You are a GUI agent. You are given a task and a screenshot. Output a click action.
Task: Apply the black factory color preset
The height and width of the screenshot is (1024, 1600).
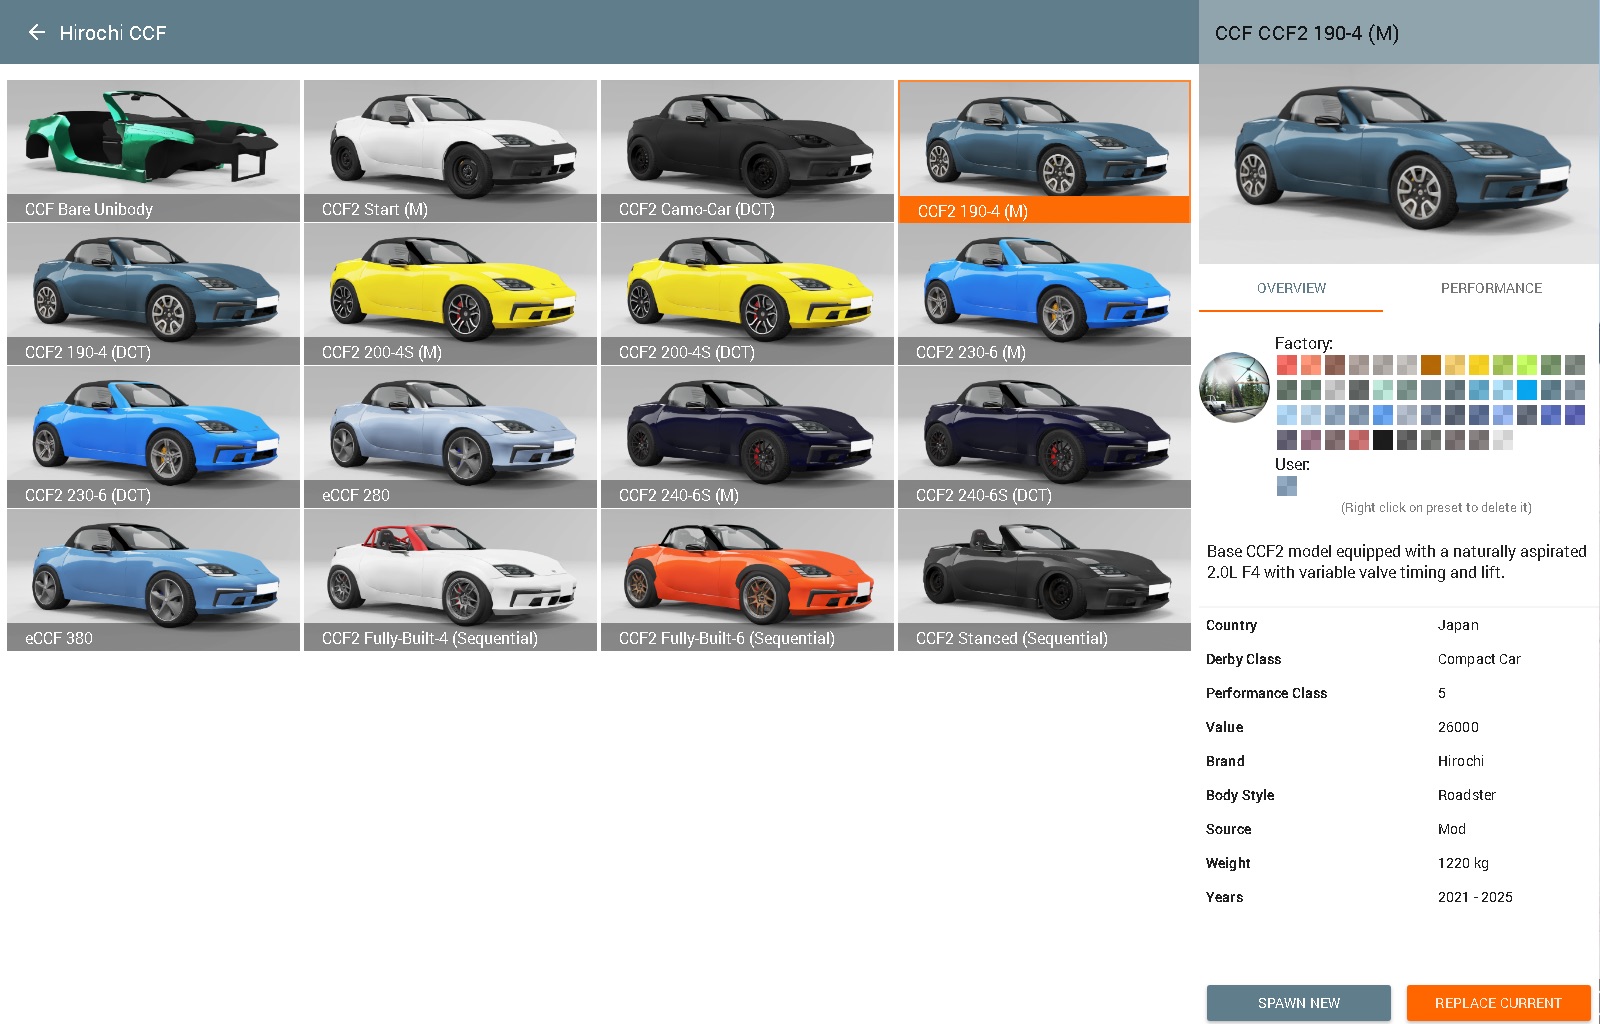click(x=1383, y=439)
